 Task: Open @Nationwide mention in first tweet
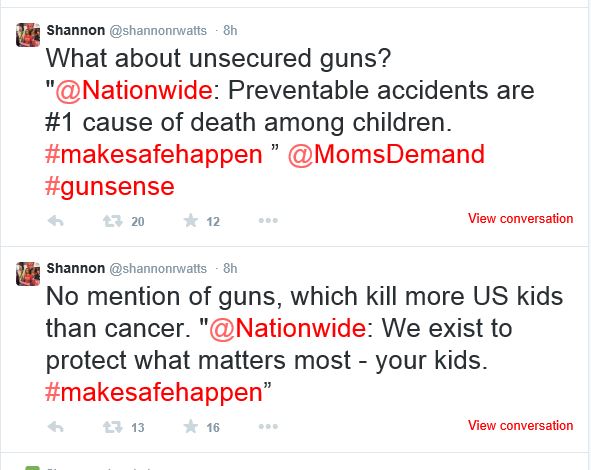tap(134, 90)
